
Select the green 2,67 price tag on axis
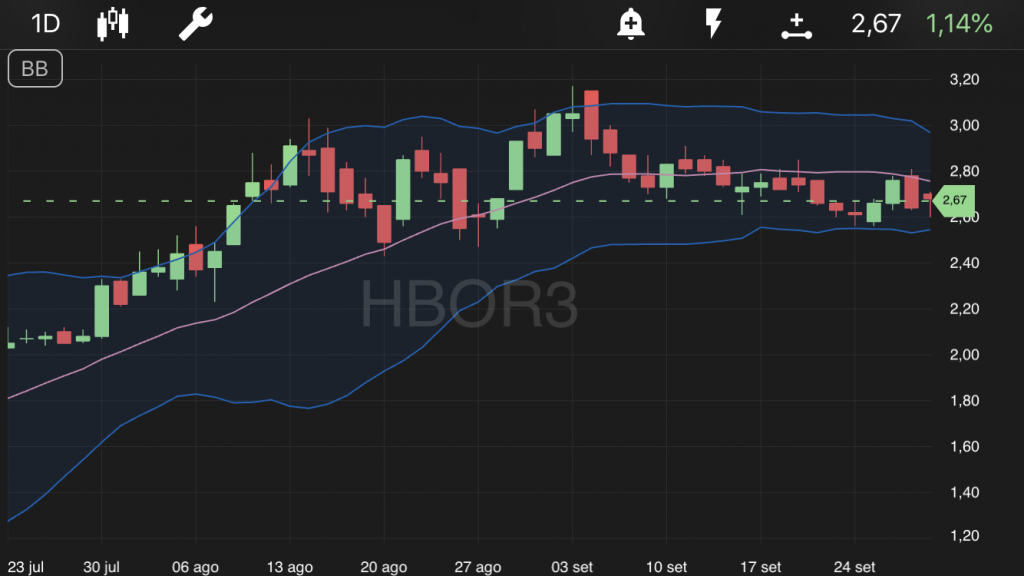pyautogui.click(x=954, y=200)
